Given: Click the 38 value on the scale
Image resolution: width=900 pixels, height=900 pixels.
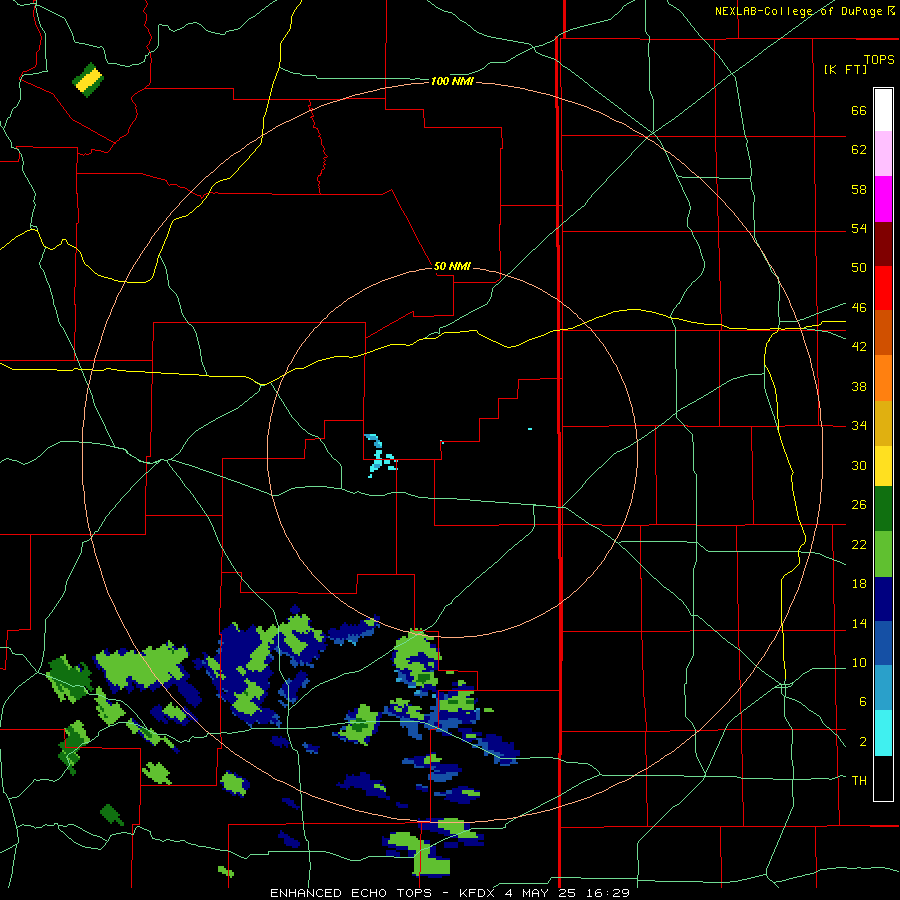Looking at the screenshot, I should pos(859,386).
